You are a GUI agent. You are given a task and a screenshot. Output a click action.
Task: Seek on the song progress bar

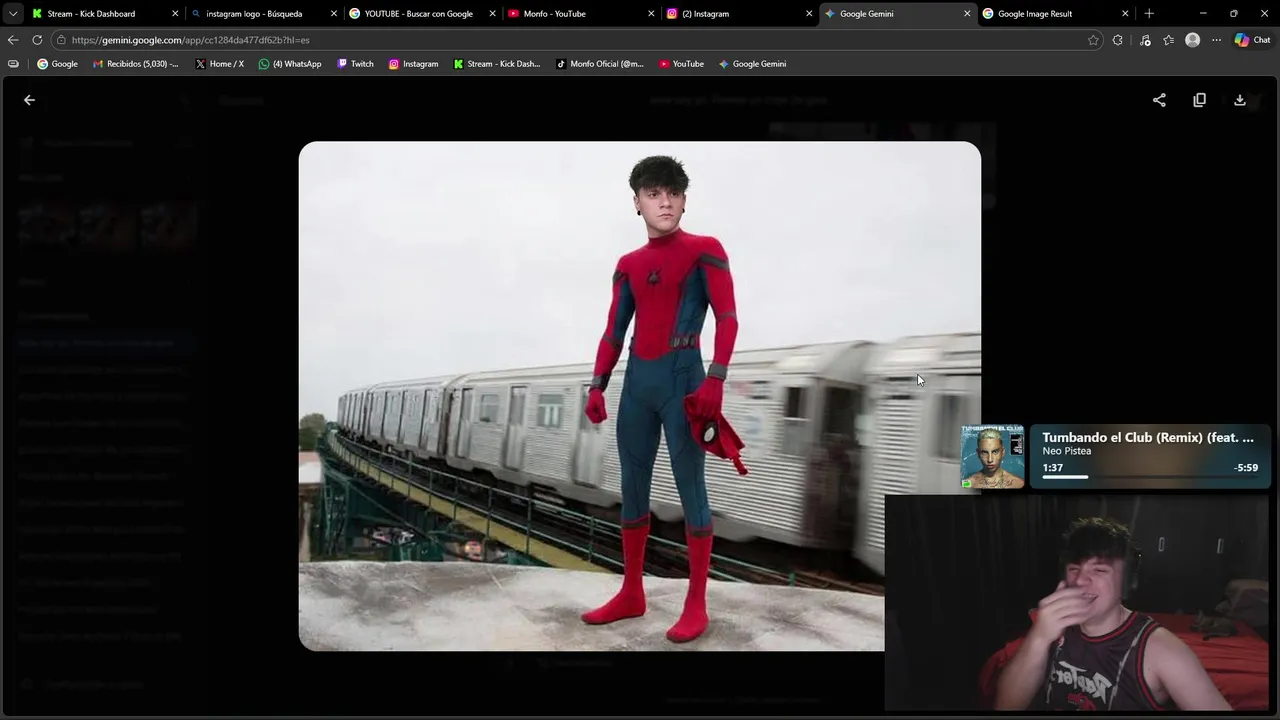click(1150, 477)
